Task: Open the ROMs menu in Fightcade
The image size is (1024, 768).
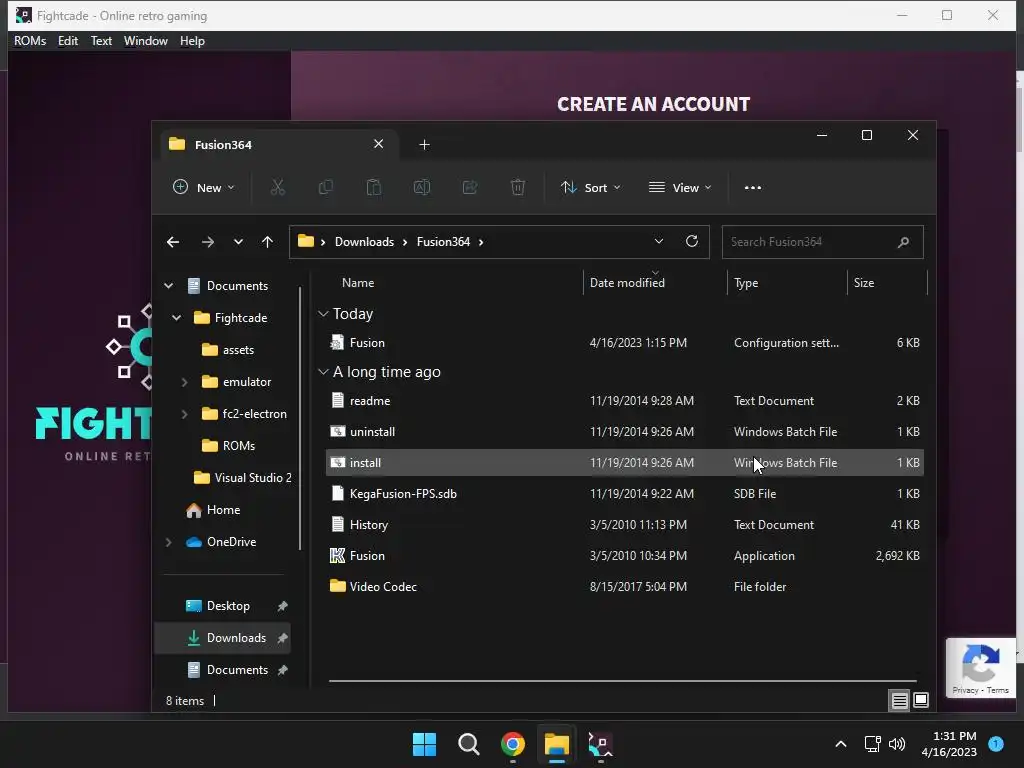Action: coord(30,40)
